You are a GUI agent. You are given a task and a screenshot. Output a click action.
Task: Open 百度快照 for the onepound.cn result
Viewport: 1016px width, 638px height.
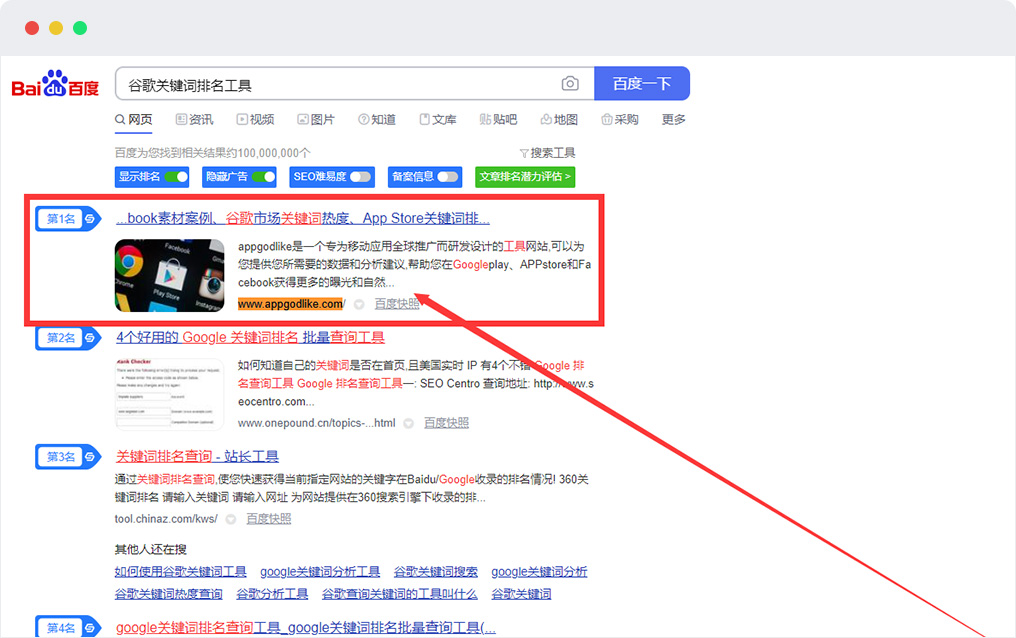tap(446, 423)
